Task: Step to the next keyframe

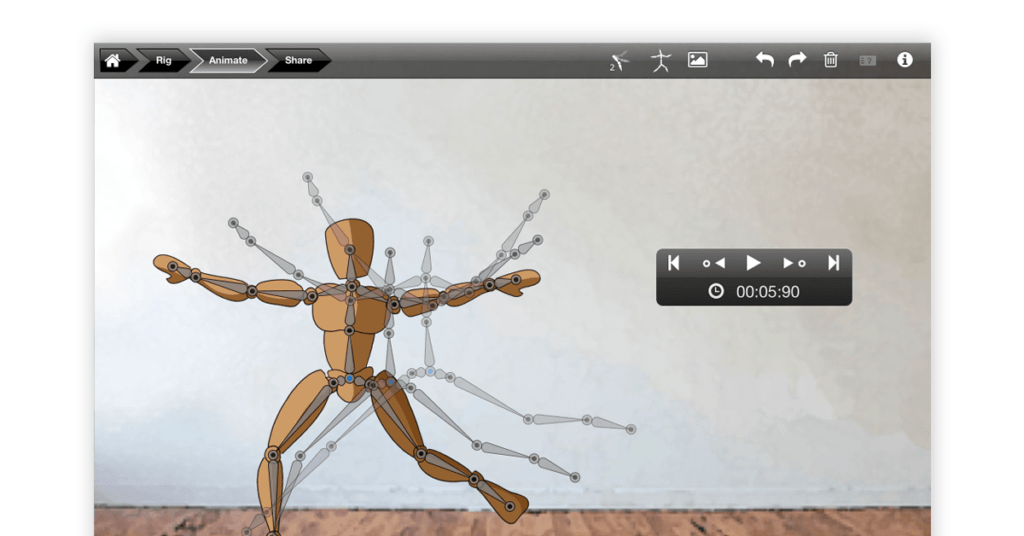Action: point(794,263)
